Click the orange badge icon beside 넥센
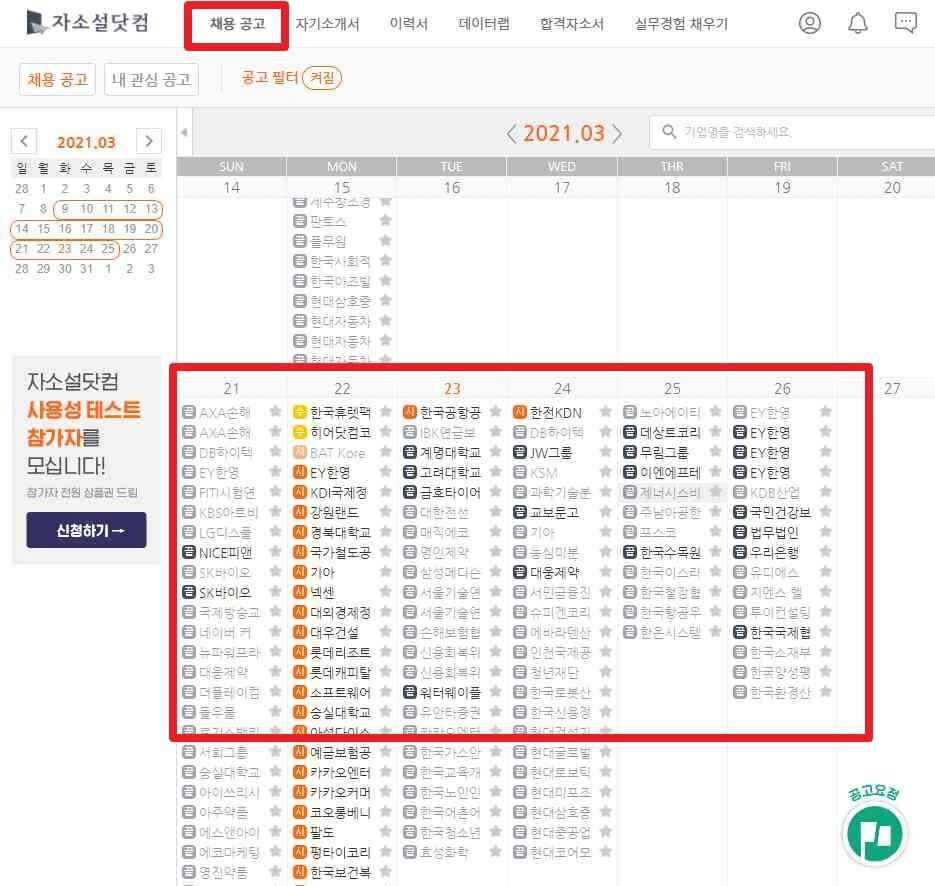 point(299,592)
